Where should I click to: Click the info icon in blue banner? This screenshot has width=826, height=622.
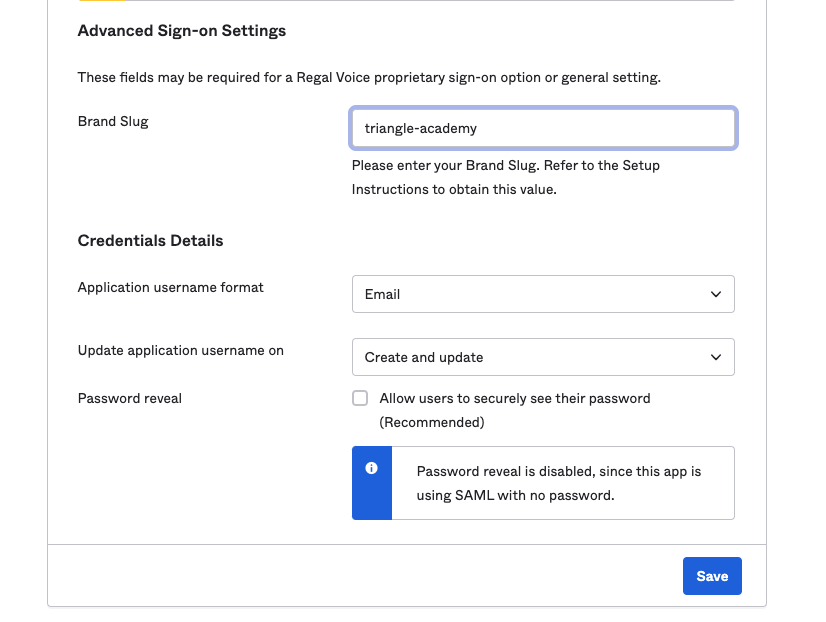pyautogui.click(x=372, y=468)
